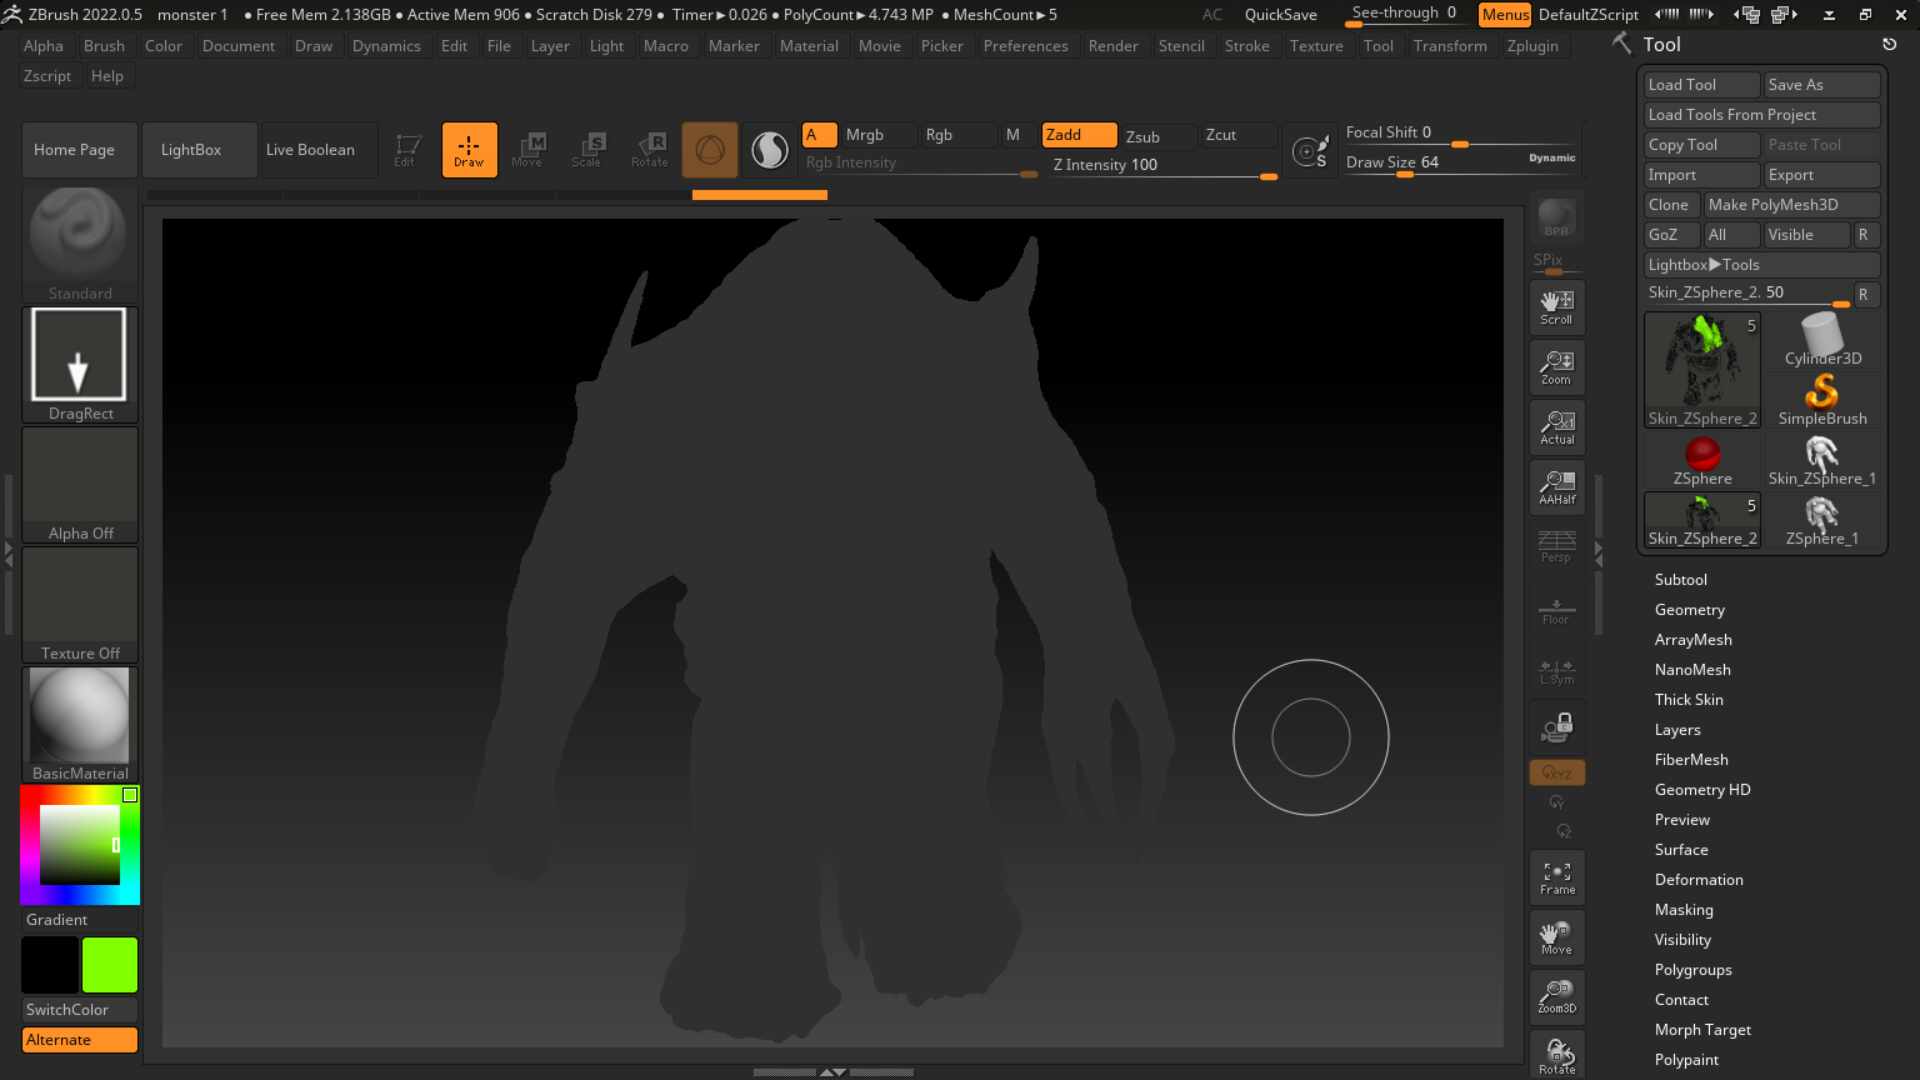The height and width of the screenshot is (1080, 1920).
Task: Click the Export button
Action: (x=1822, y=175)
